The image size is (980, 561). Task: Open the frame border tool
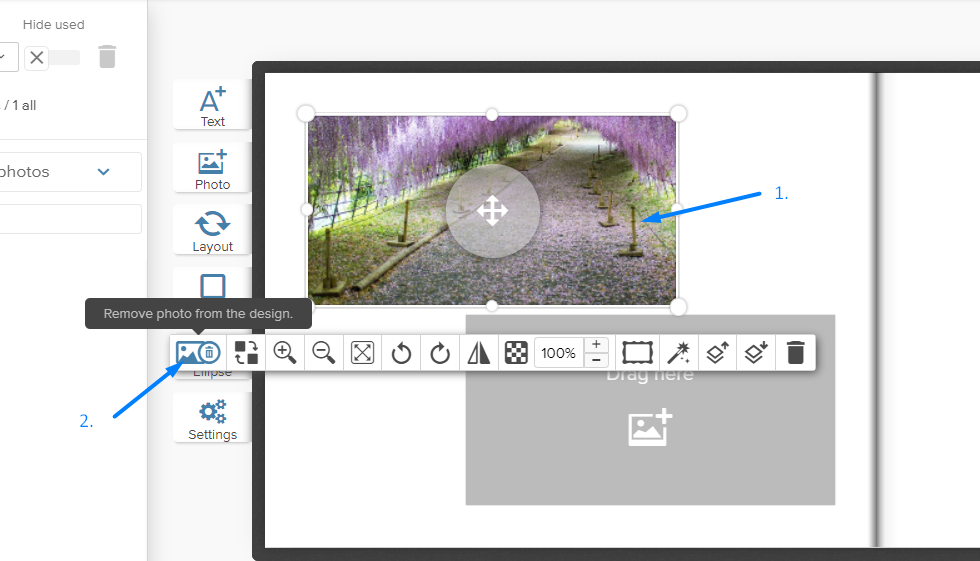(x=638, y=353)
